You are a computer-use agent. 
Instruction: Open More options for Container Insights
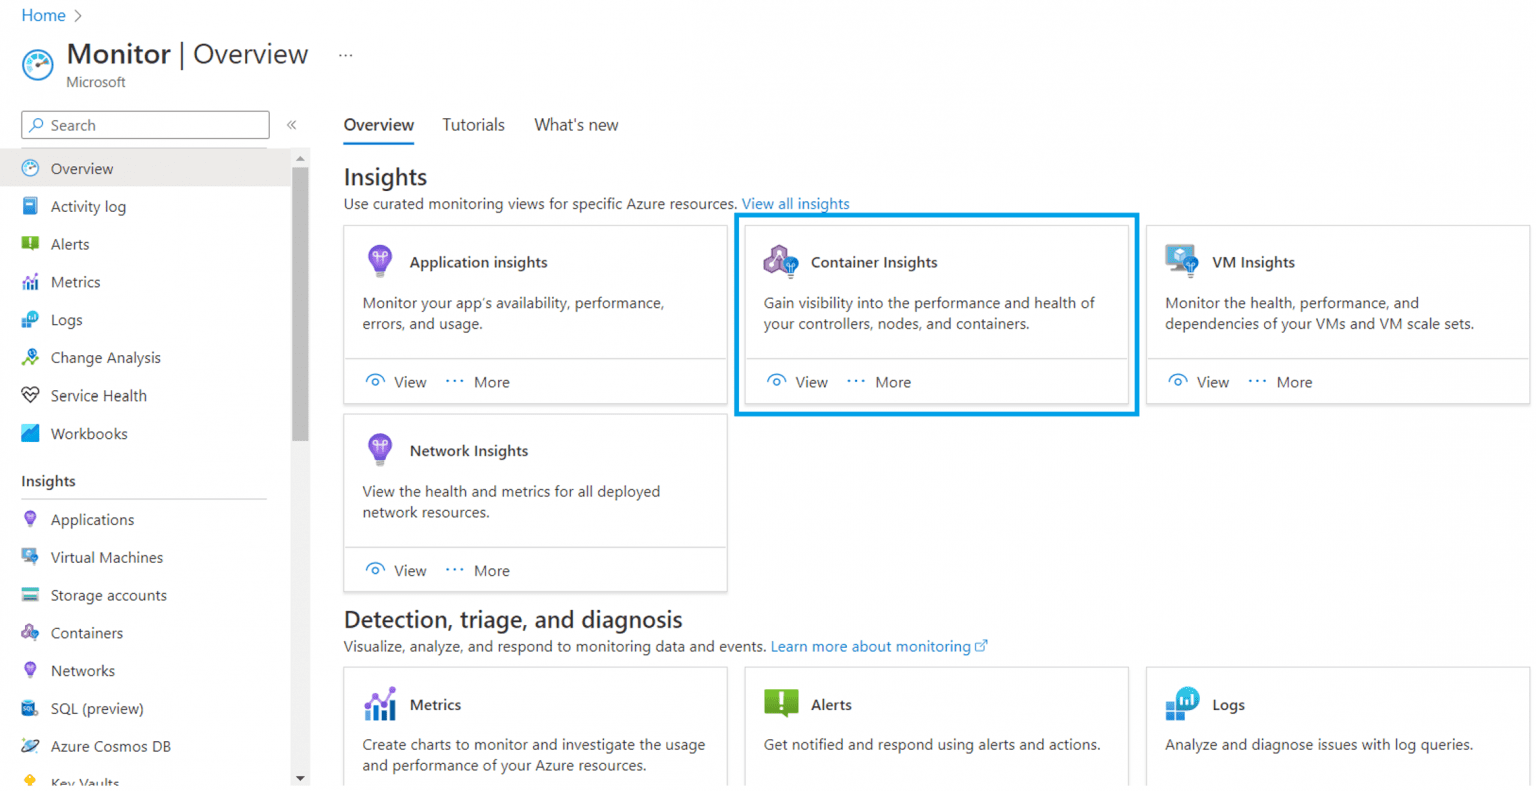click(x=879, y=381)
